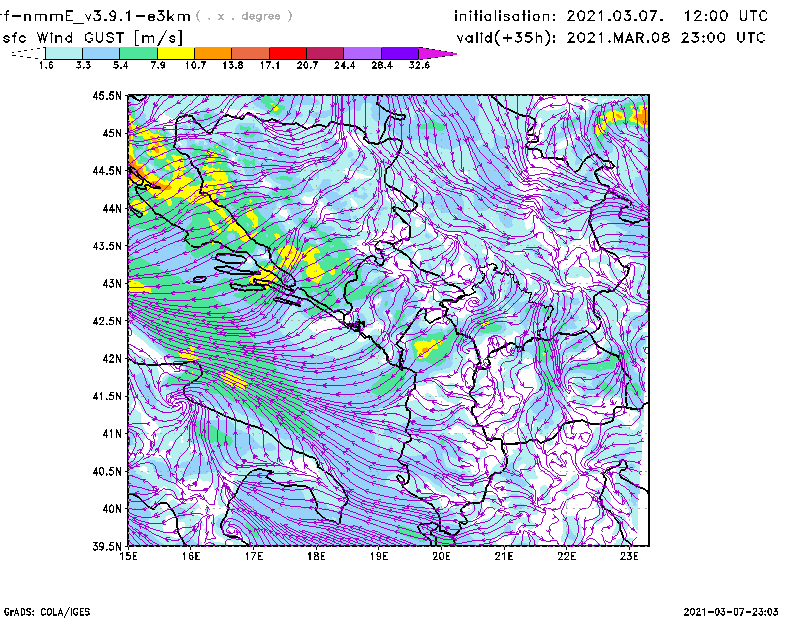Click the "valid(+35h):" label
800x618 pixels.
click(x=507, y=38)
